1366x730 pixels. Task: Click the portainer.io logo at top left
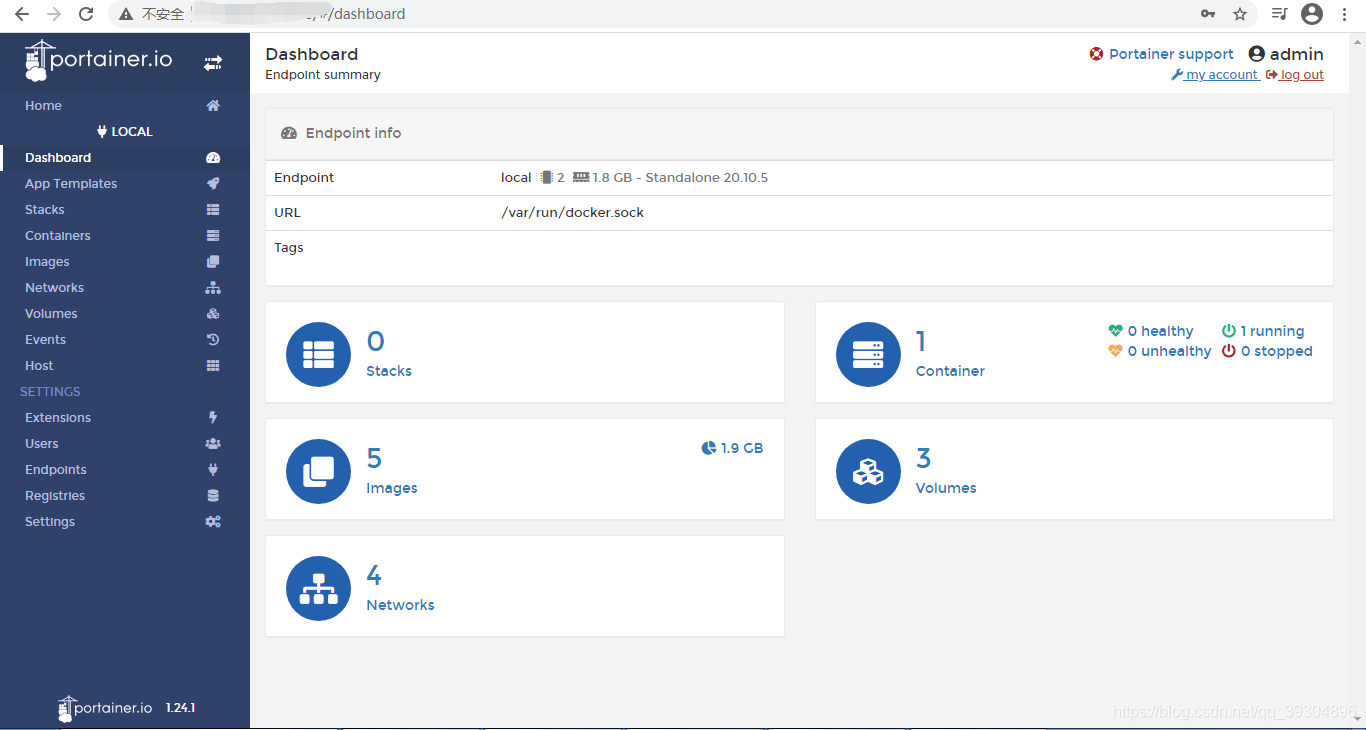pyautogui.click(x=99, y=60)
